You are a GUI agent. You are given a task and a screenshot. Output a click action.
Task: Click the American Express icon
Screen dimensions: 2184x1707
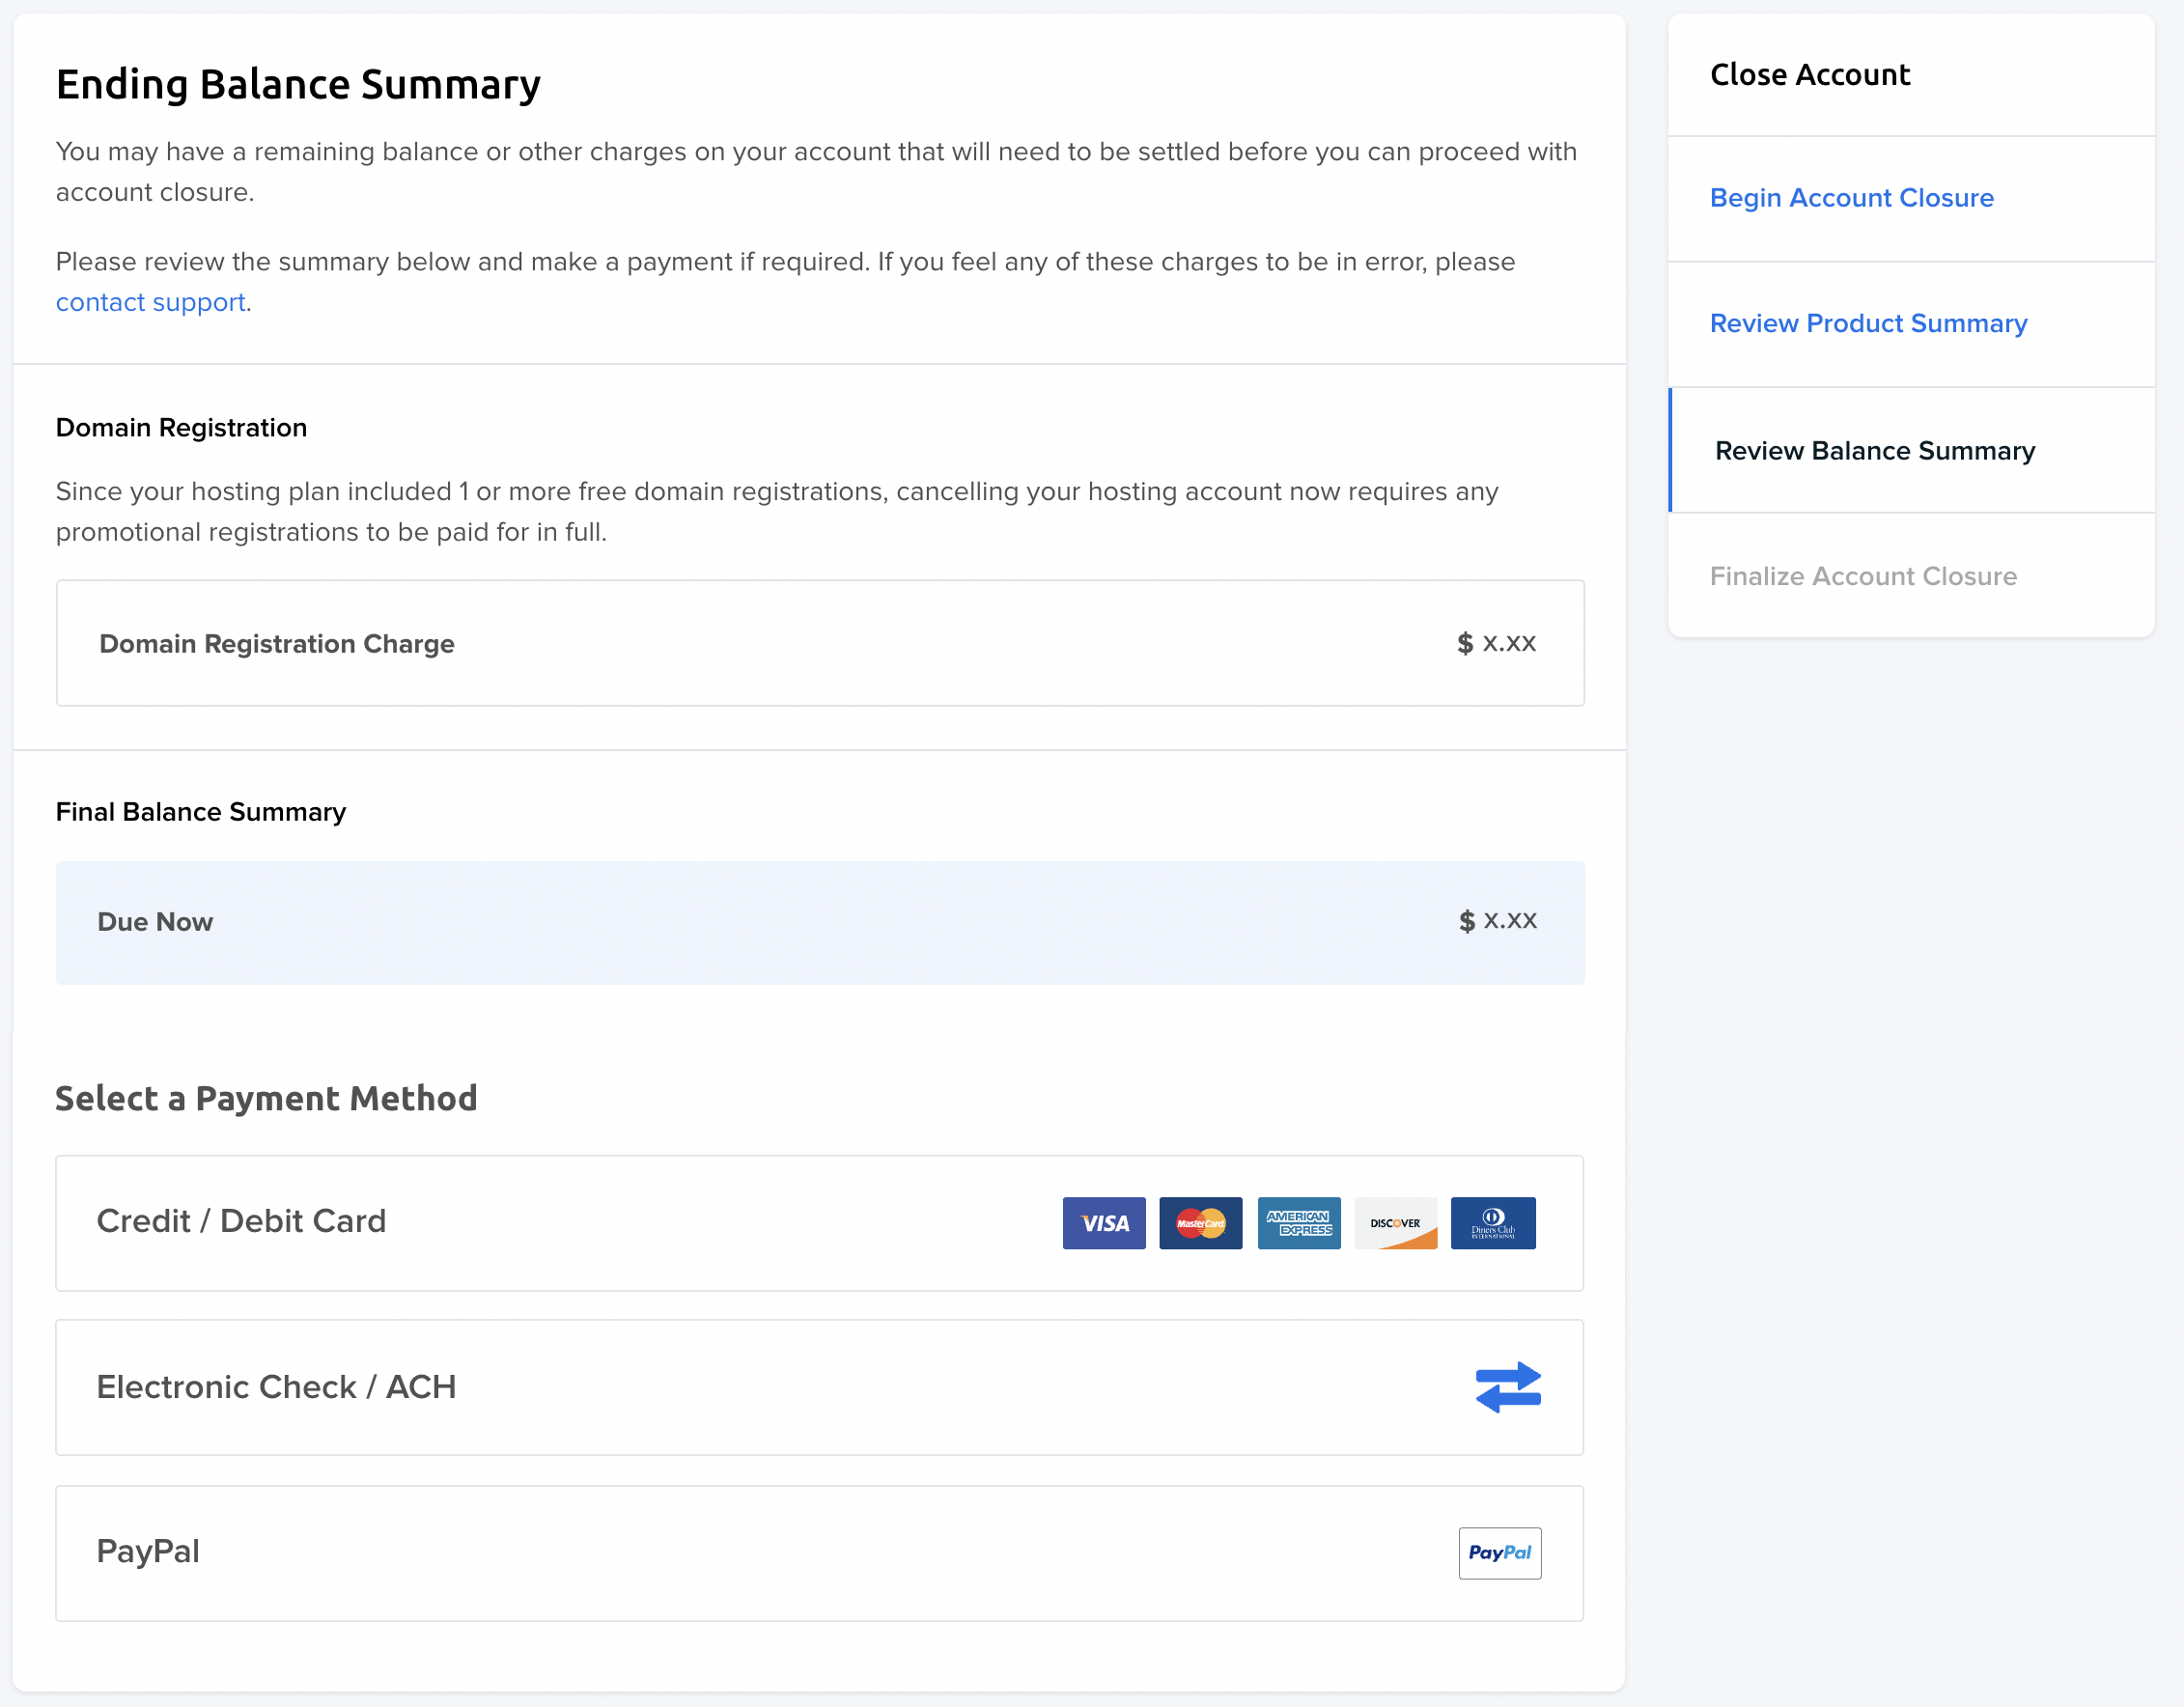[x=1300, y=1223]
